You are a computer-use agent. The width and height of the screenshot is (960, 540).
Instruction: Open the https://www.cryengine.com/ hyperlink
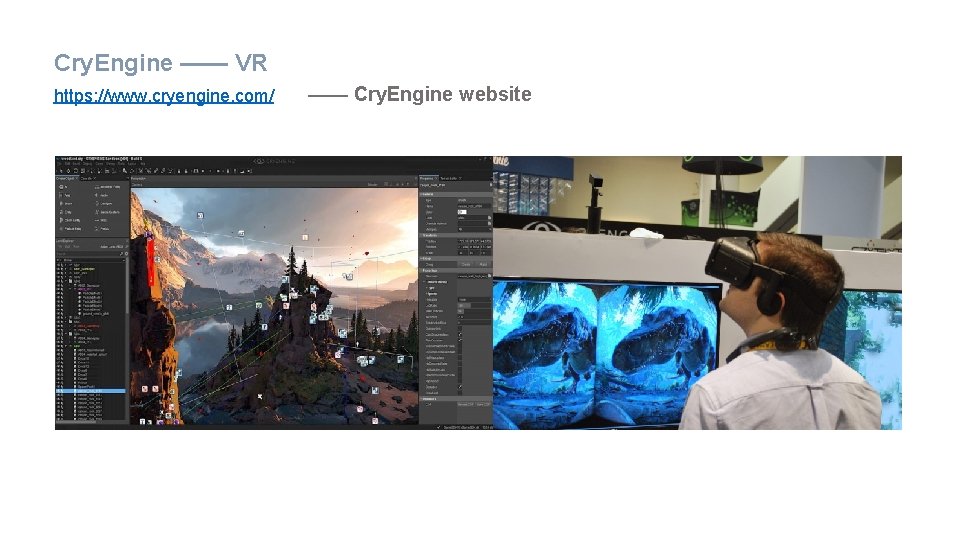pos(163,96)
